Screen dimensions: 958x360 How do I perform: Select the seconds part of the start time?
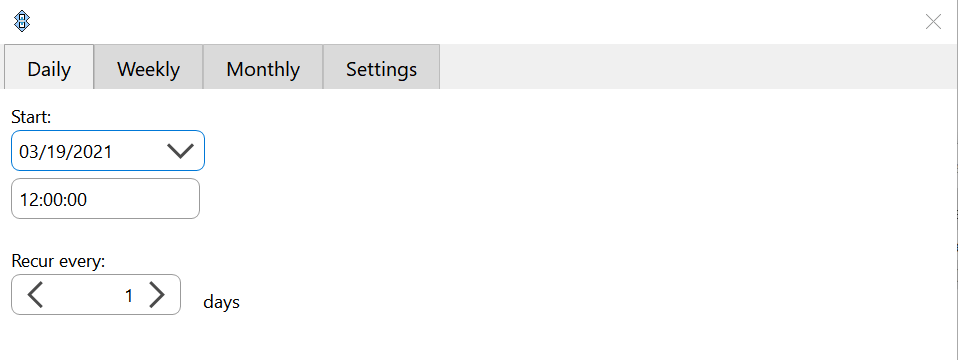[76, 199]
